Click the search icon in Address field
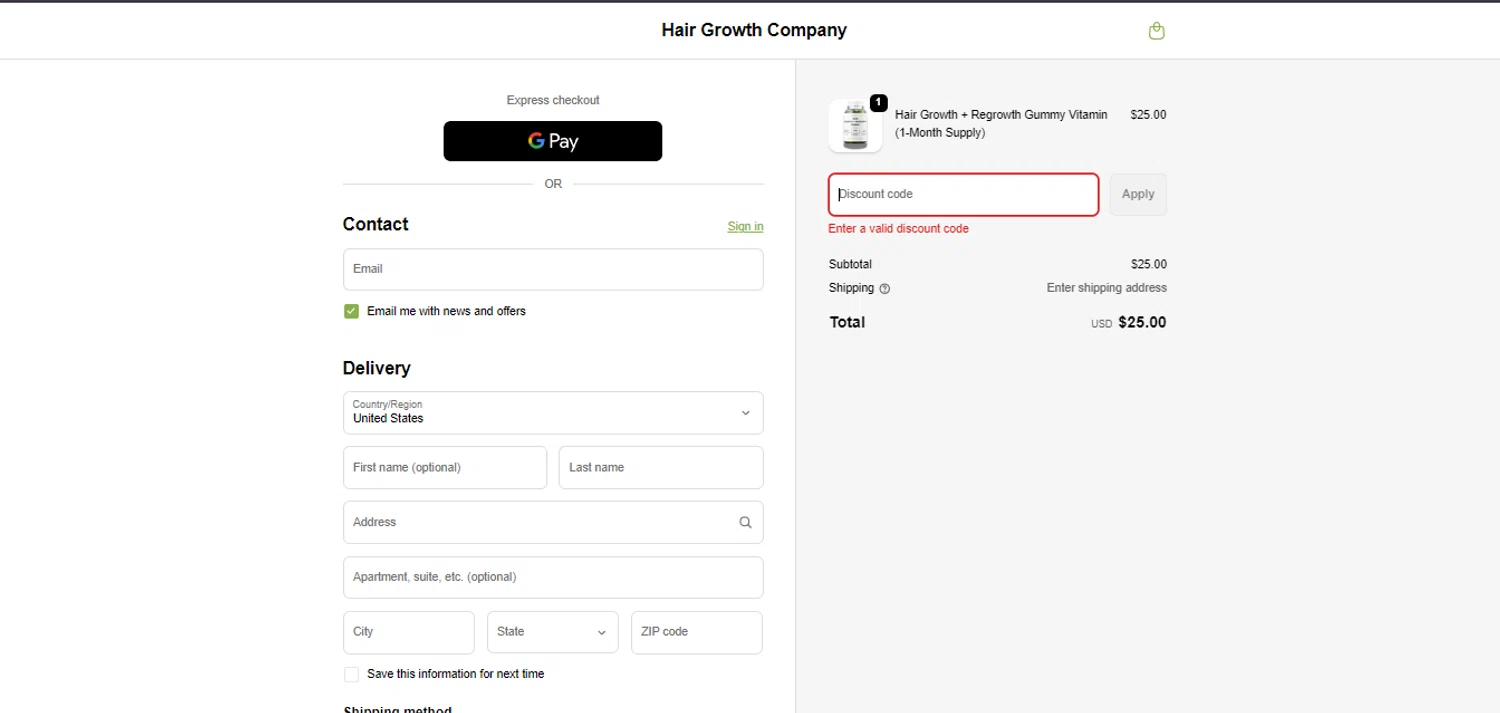Viewport: 1500px width, 713px height. 745,522
